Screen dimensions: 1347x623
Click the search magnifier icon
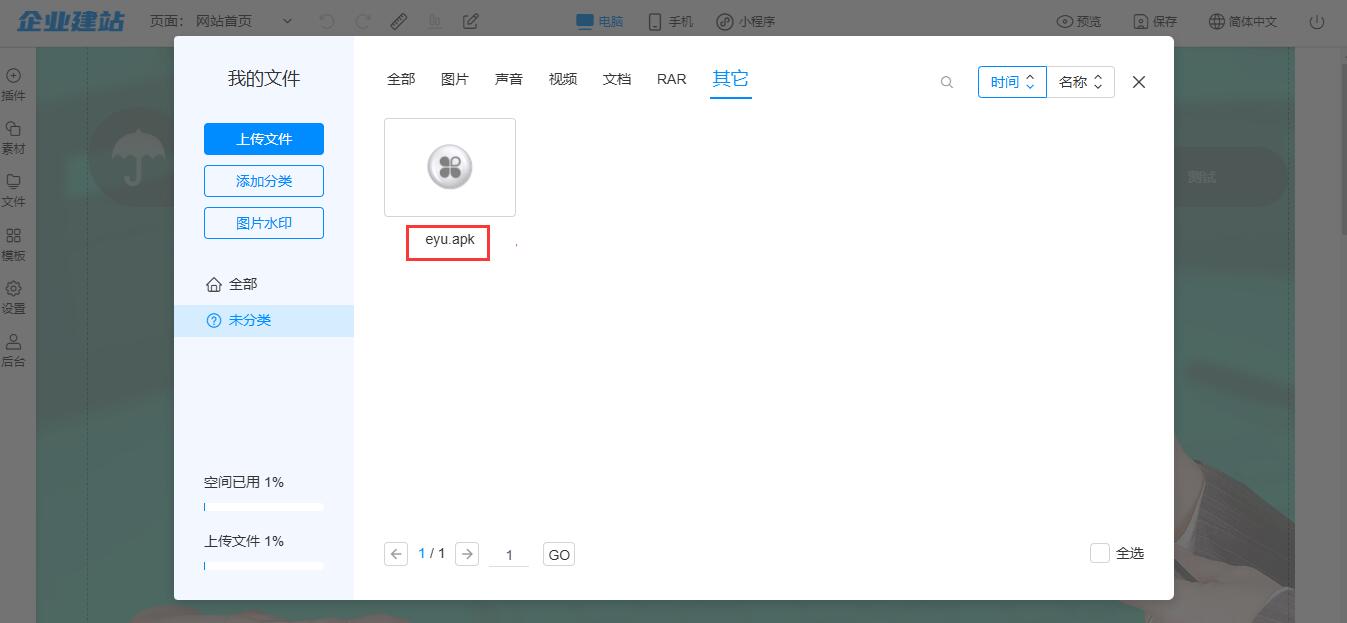tap(947, 82)
